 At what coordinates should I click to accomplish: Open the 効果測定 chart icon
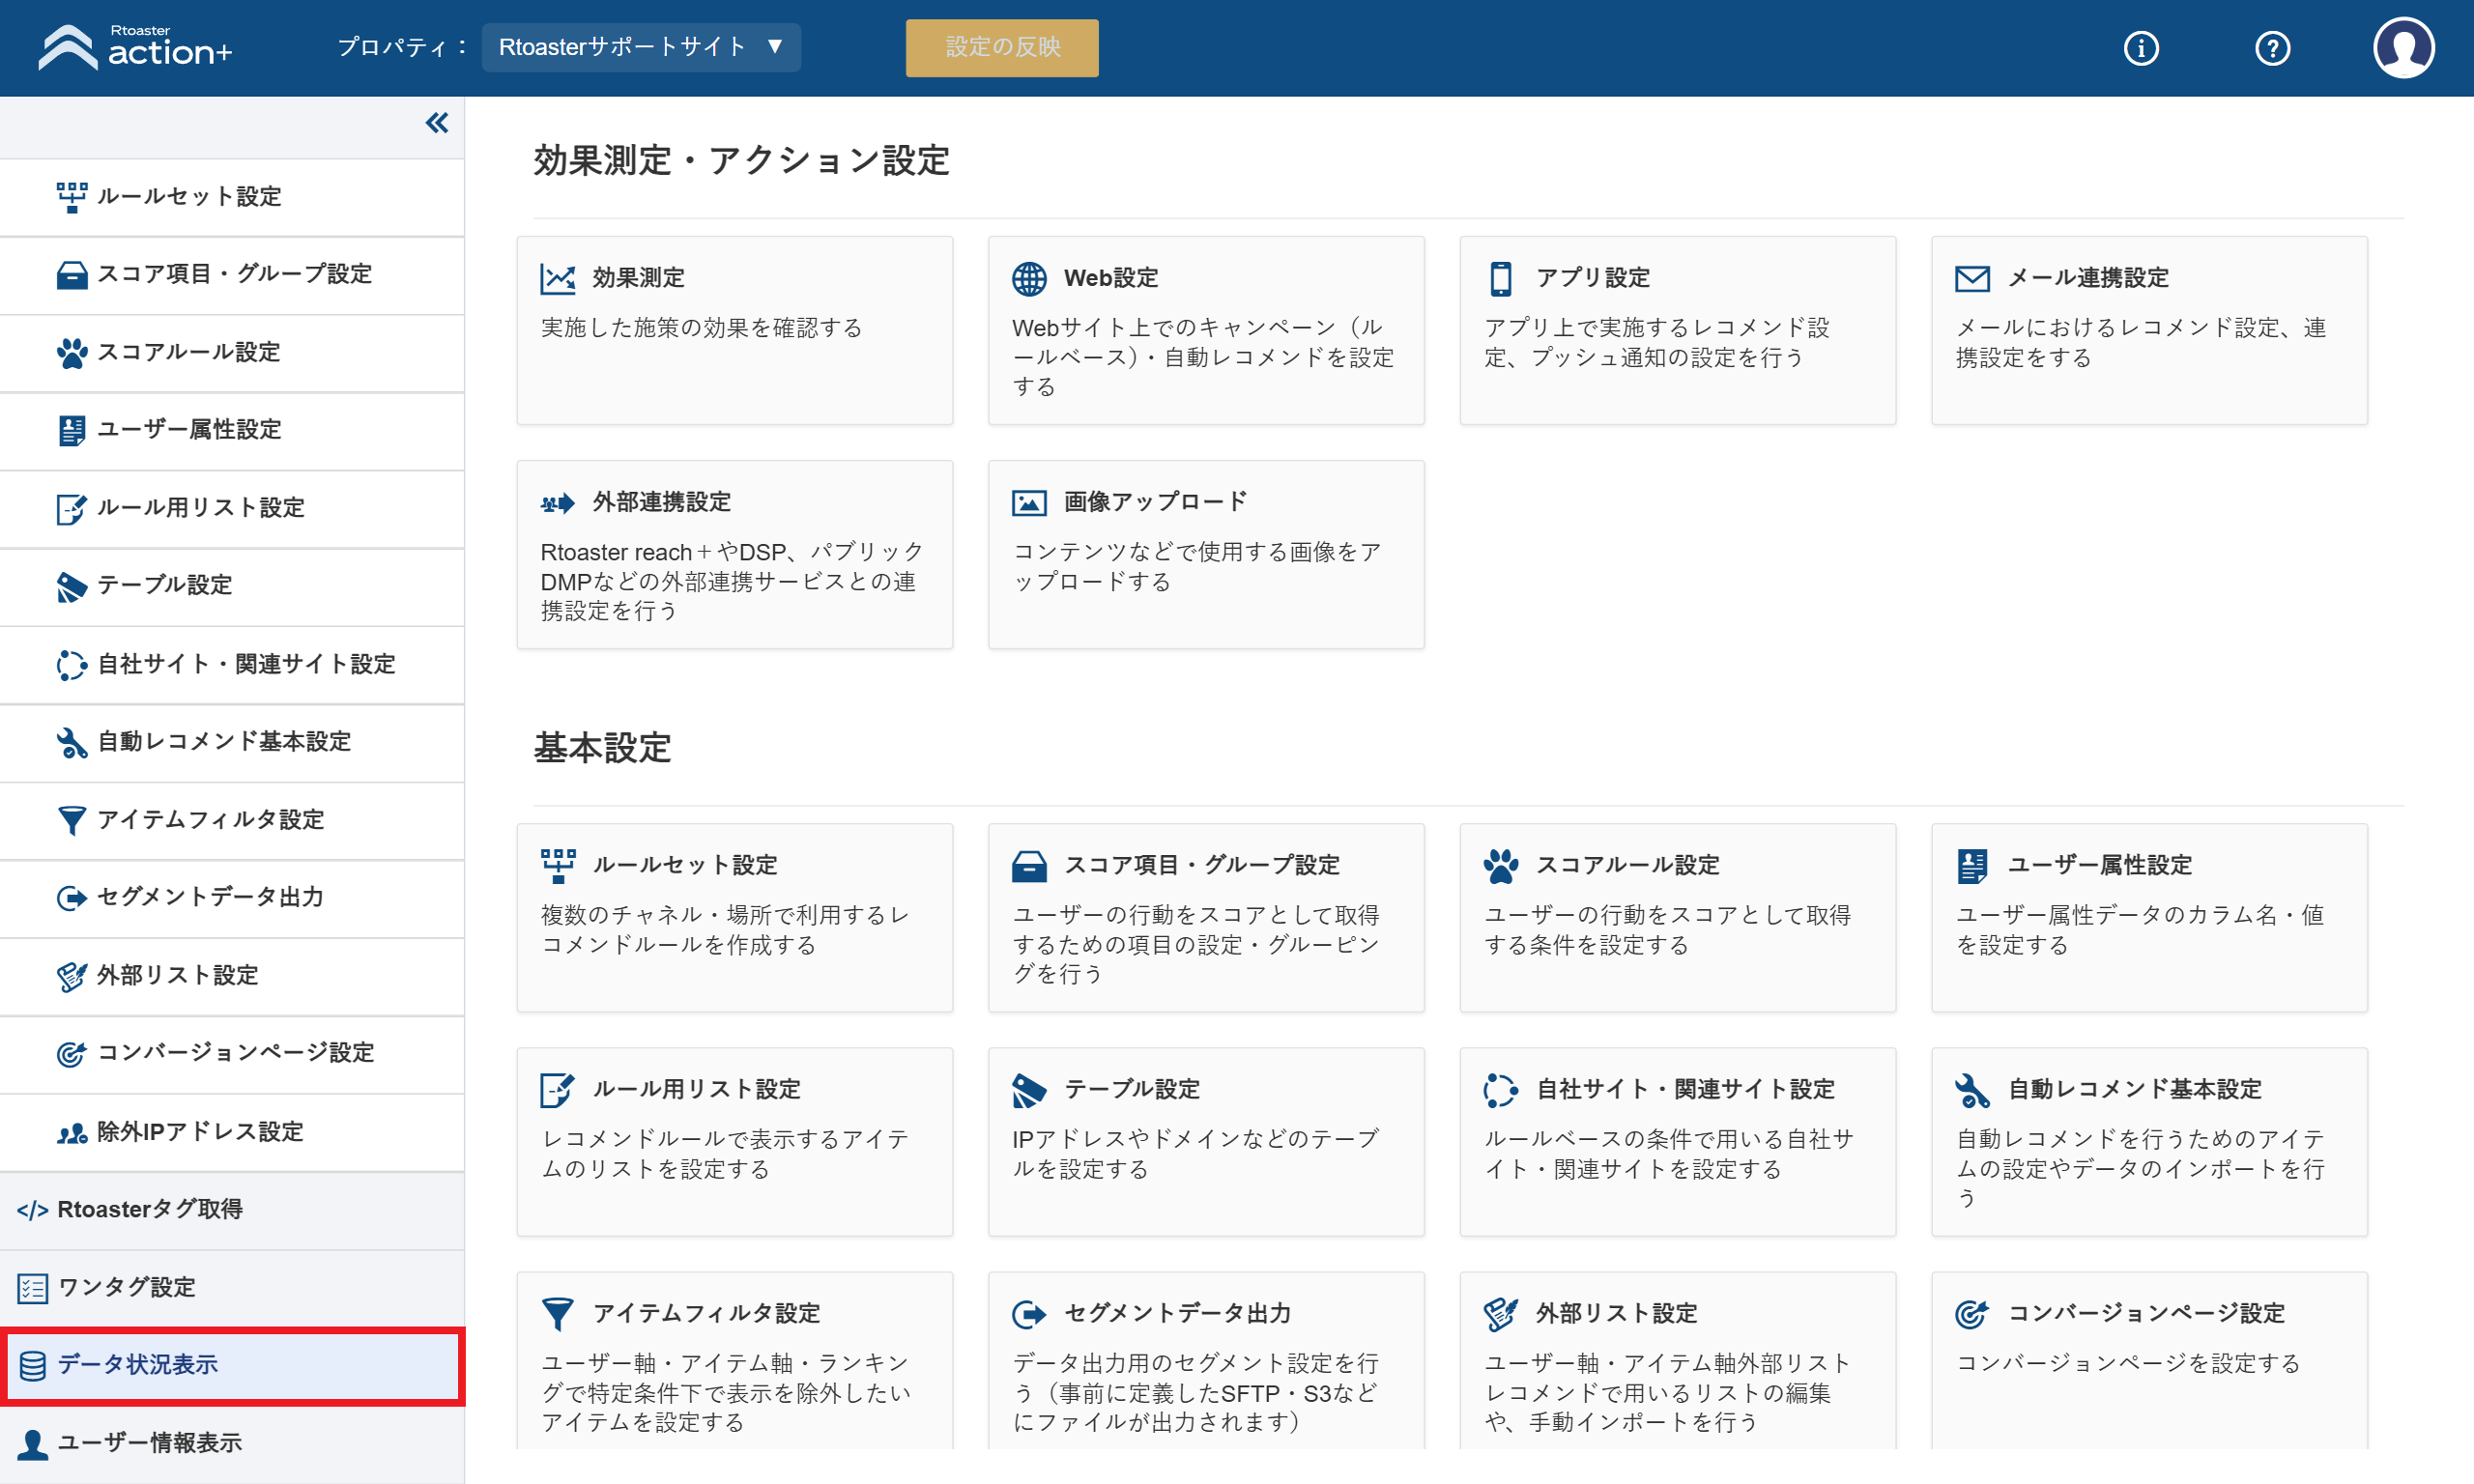(x=557, y=278)
